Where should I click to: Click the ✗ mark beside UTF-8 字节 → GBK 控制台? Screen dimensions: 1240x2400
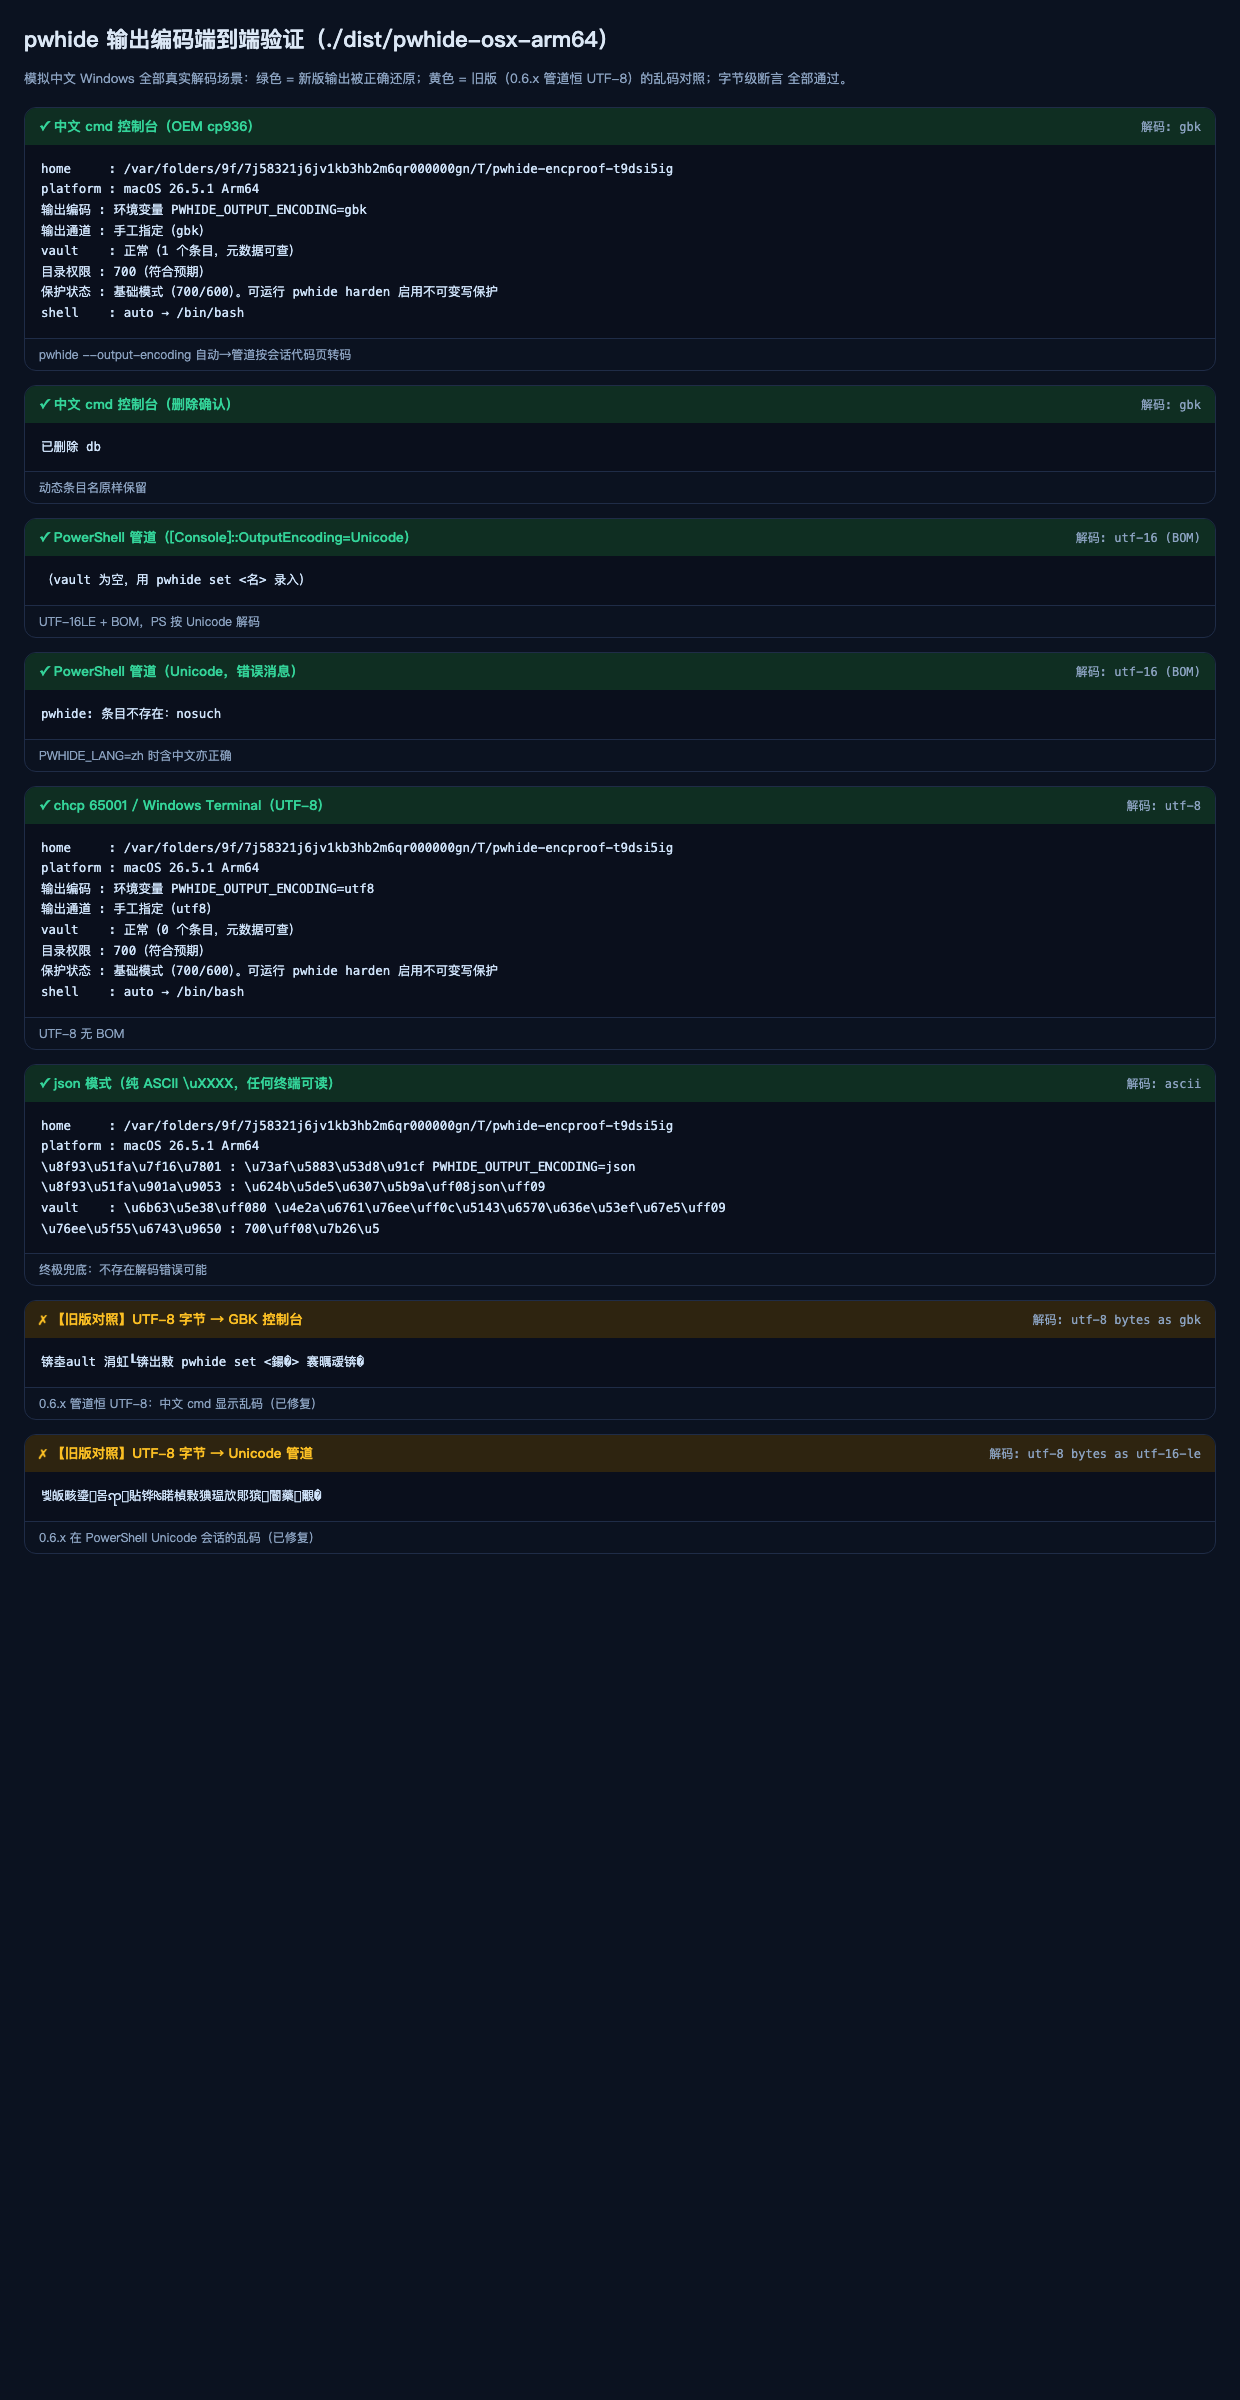click(x=43, y=1319)
